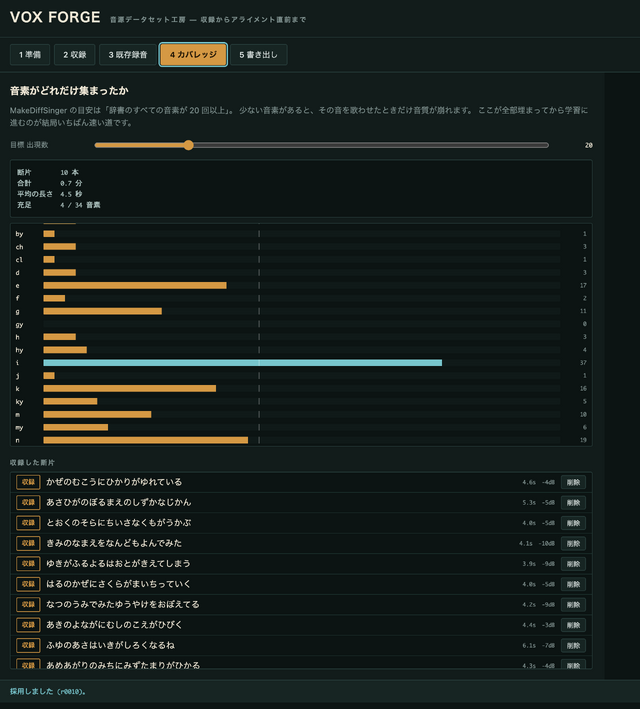Delete the はるのかぜにさくらがまいちっていく clip
The image size is (640, 709).
pos(573,584)
